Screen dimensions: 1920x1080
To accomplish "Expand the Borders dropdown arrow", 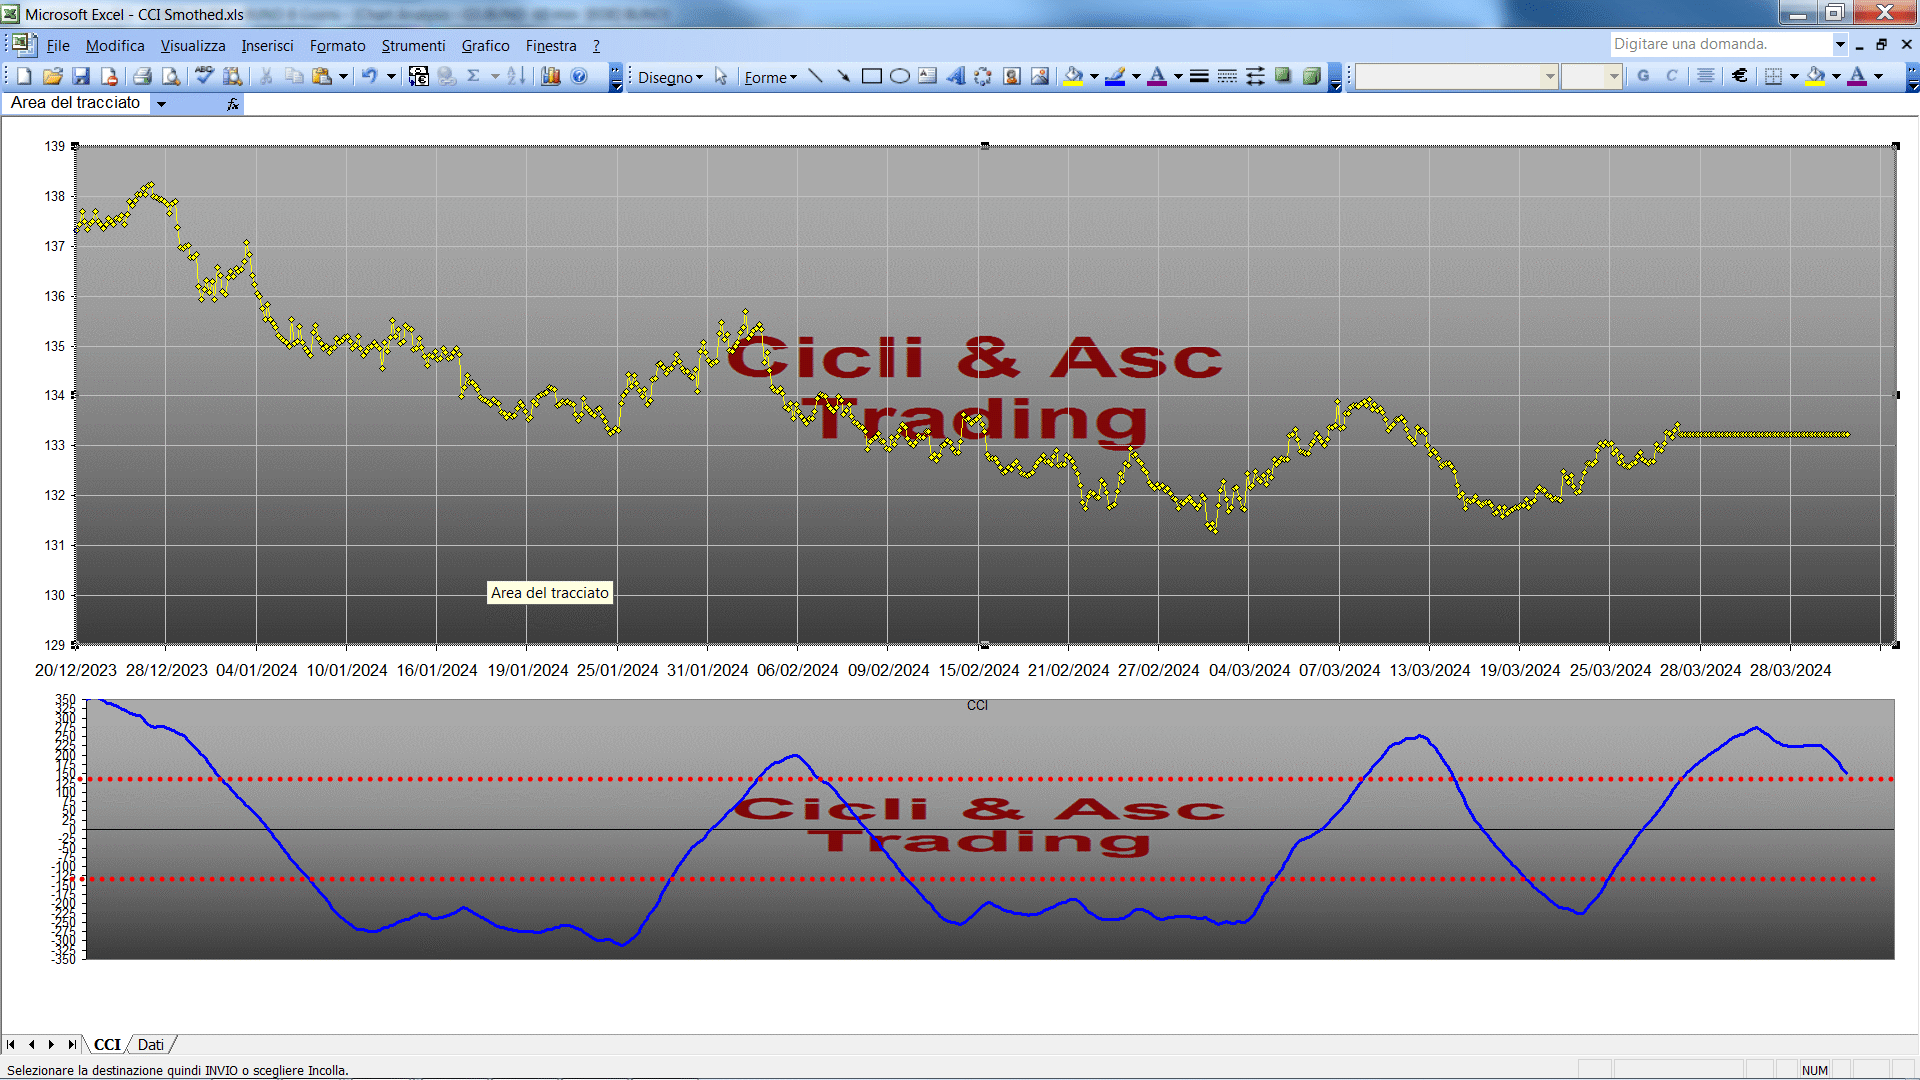I will 1794,76.
